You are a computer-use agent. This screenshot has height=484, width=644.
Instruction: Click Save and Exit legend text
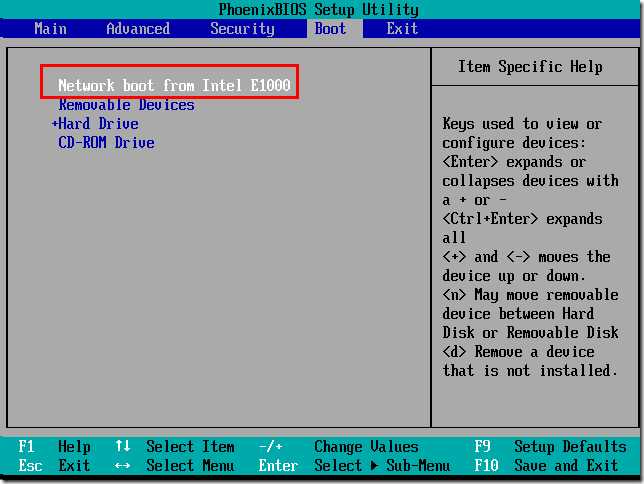[x=566, y=466]
